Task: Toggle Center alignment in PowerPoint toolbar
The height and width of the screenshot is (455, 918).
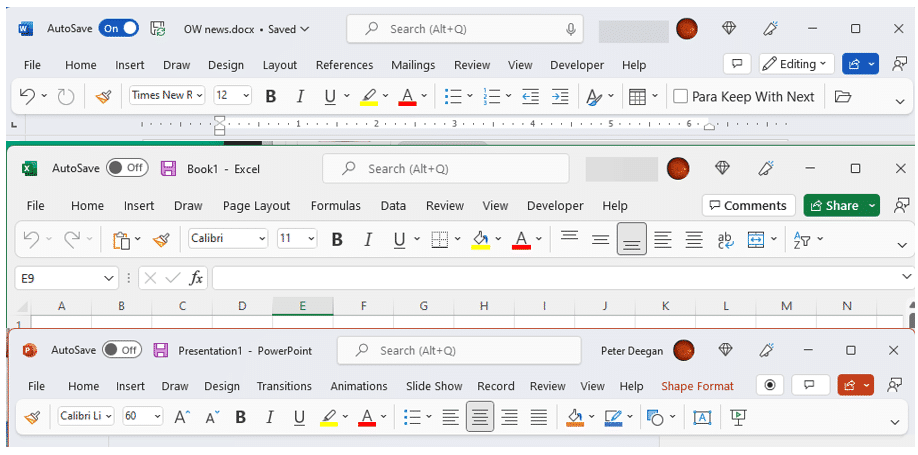Action: tap(480, 417)
